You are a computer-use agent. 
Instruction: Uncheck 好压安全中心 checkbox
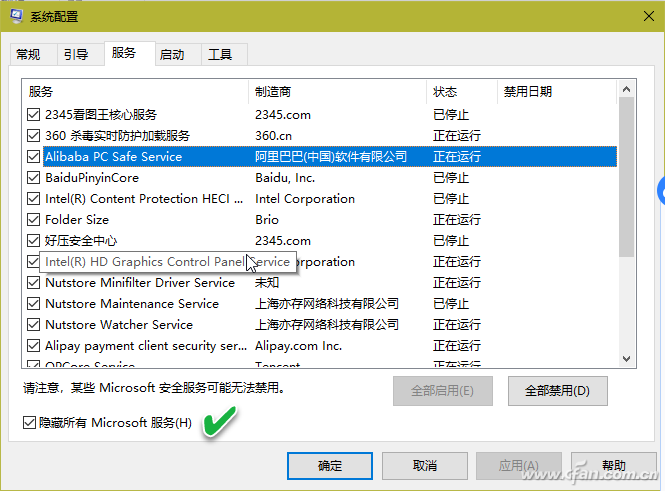point(34,240)
